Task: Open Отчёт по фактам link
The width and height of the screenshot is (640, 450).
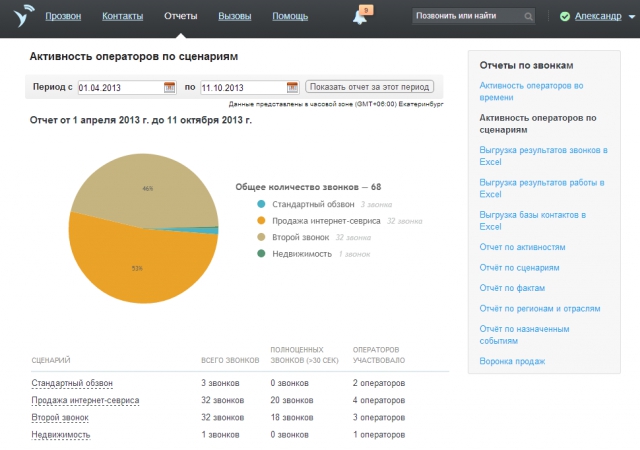Action: pyautogui.click(x=512, y=288)
